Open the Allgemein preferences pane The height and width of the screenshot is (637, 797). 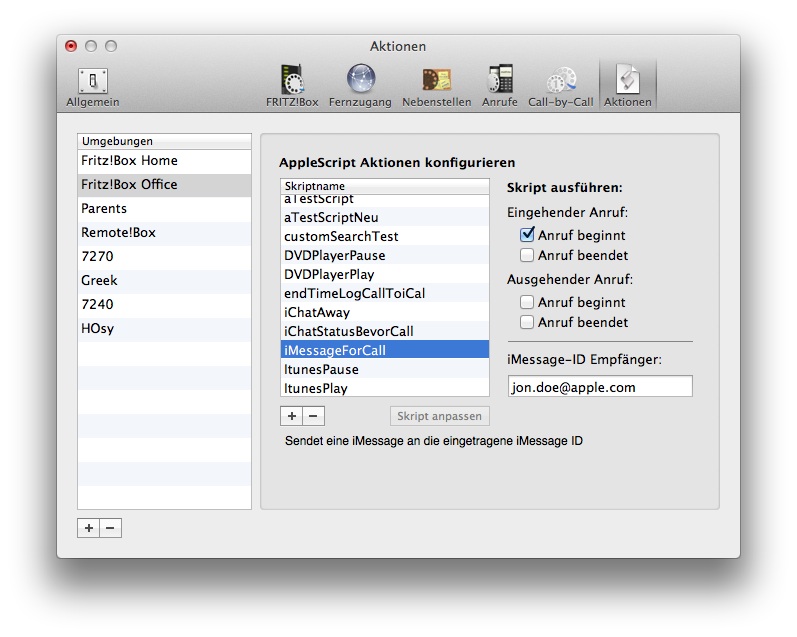[x=93, y=86]
